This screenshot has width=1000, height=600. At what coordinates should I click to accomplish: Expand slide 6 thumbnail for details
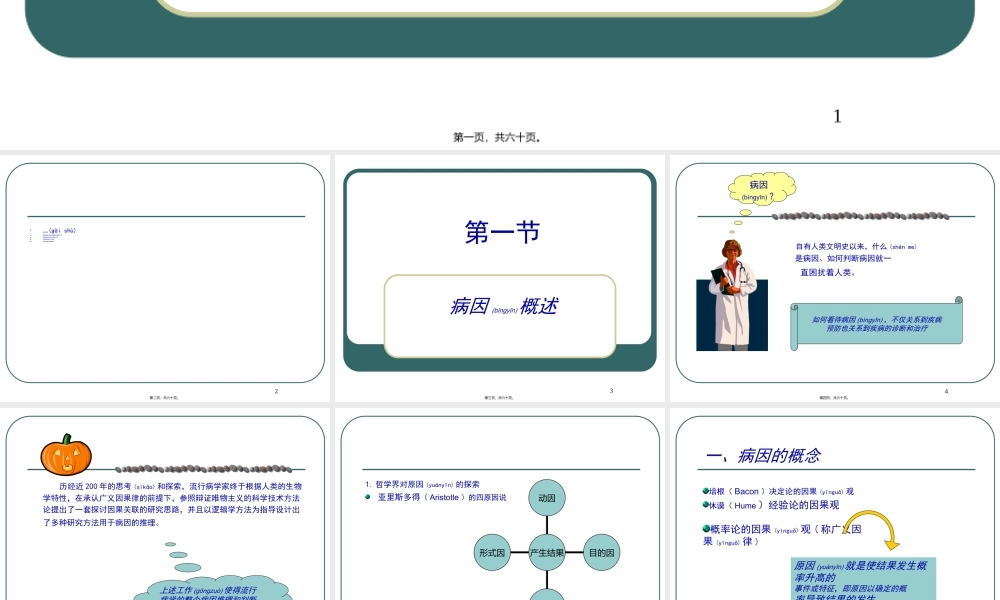pyautogui.click(x=500, y=500)
